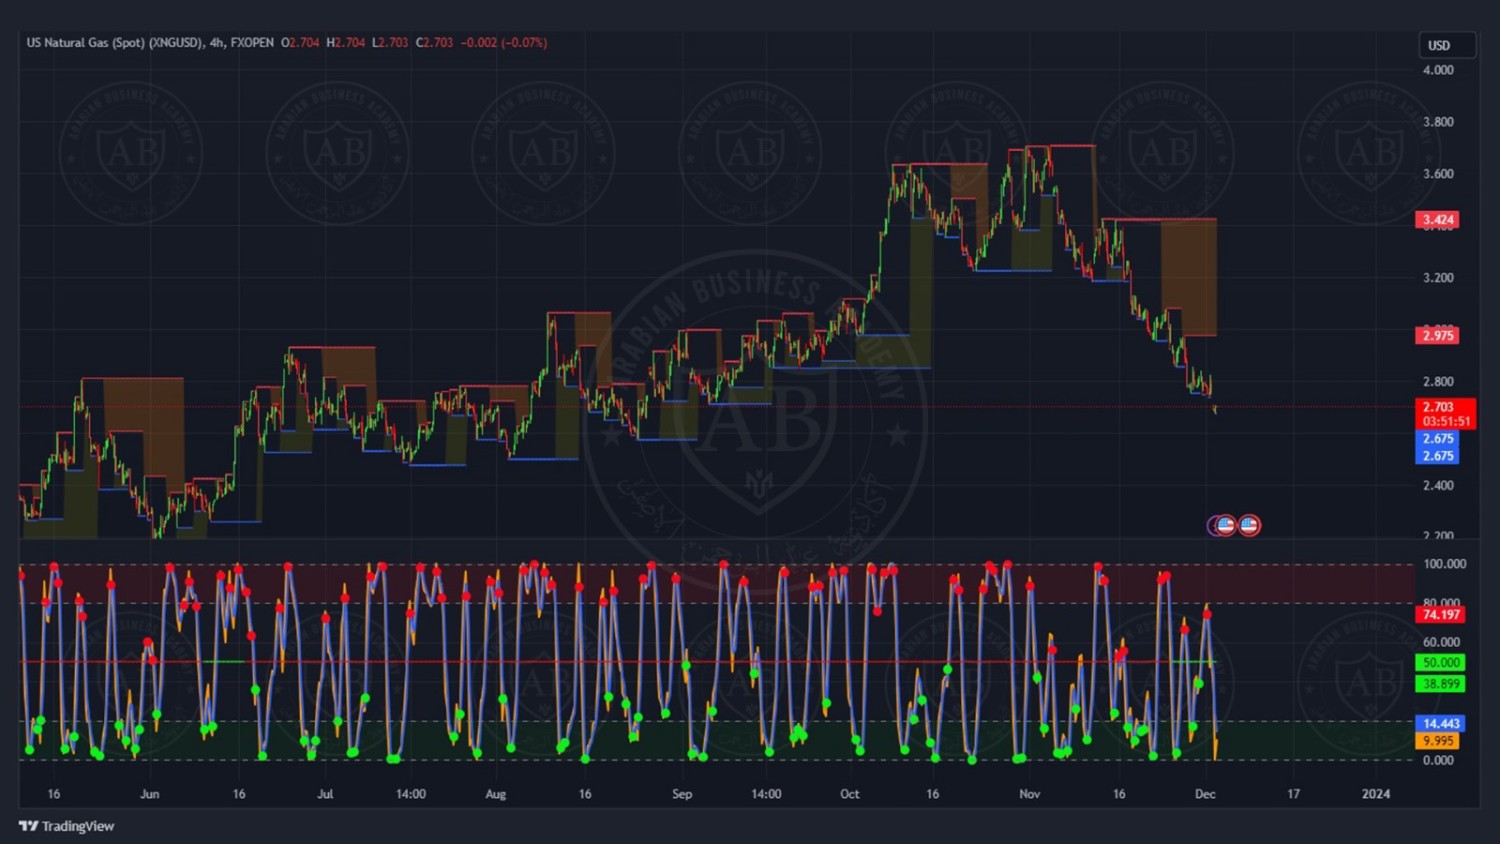The width and height of the screenshot is (1500, 844).
Task: Select the red 2.975 price label
Action: 1437,335
